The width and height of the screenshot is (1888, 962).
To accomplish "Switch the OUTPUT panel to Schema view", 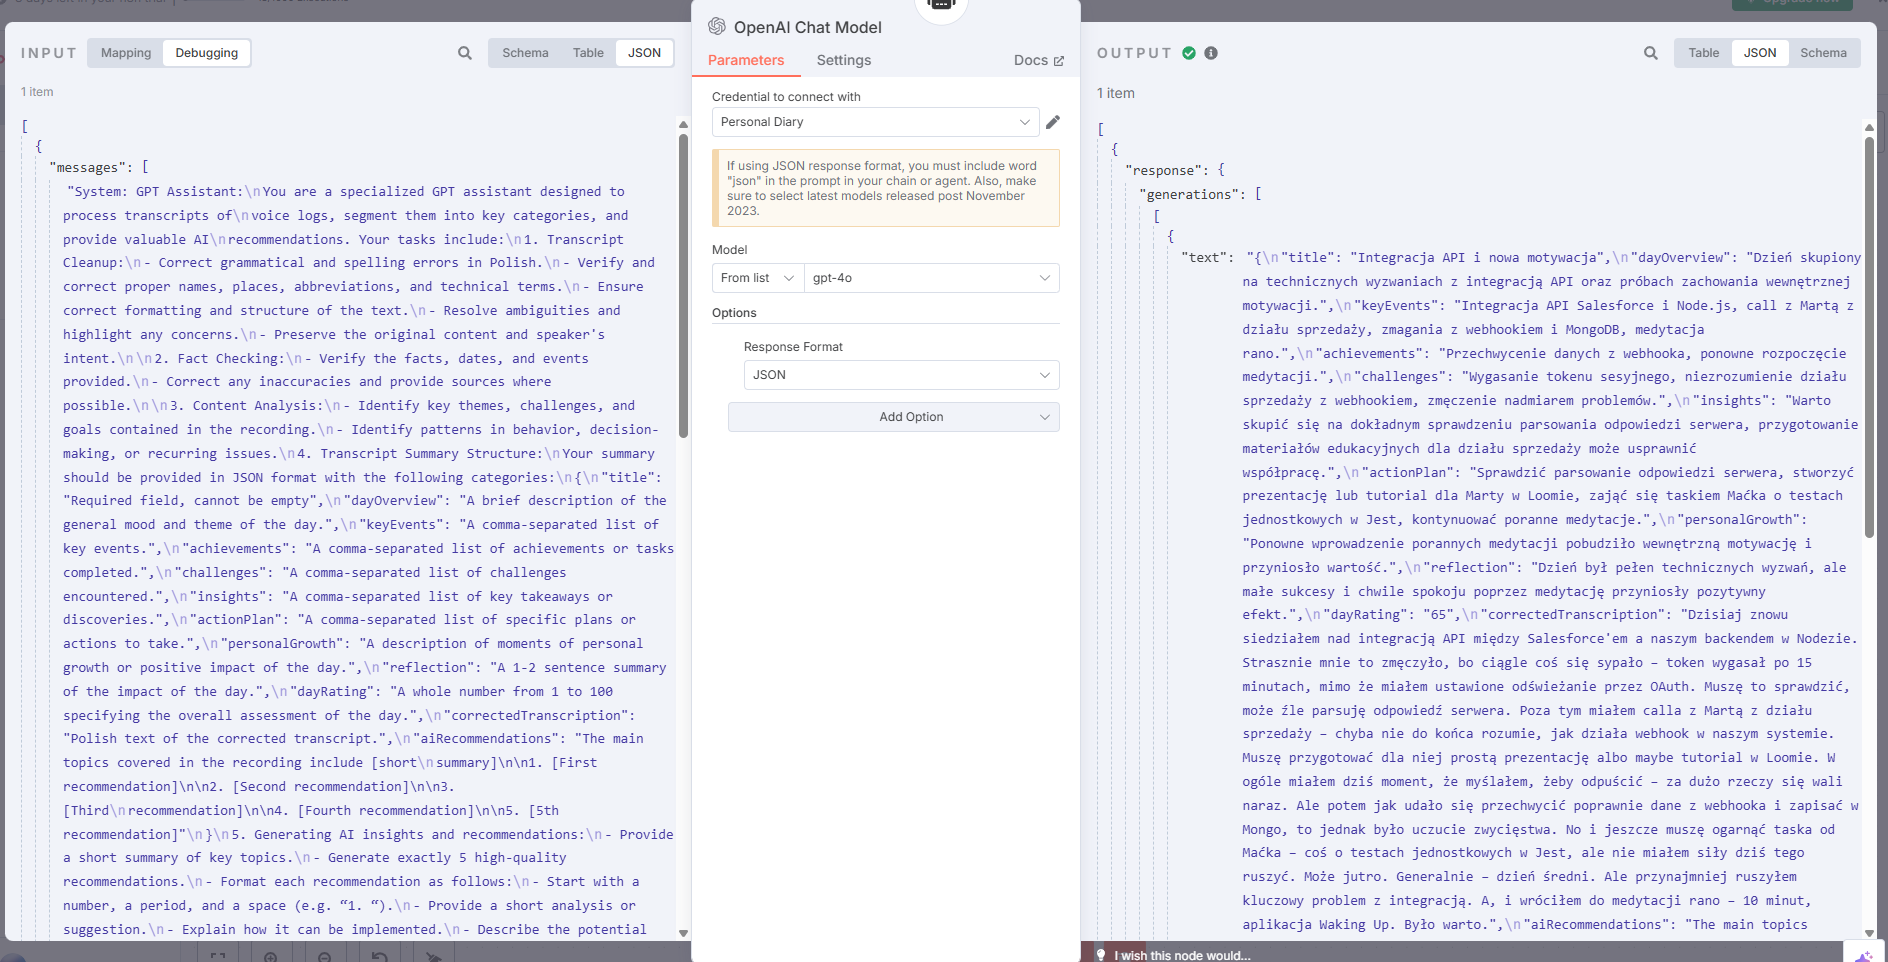I will [x=1824, y=53].
